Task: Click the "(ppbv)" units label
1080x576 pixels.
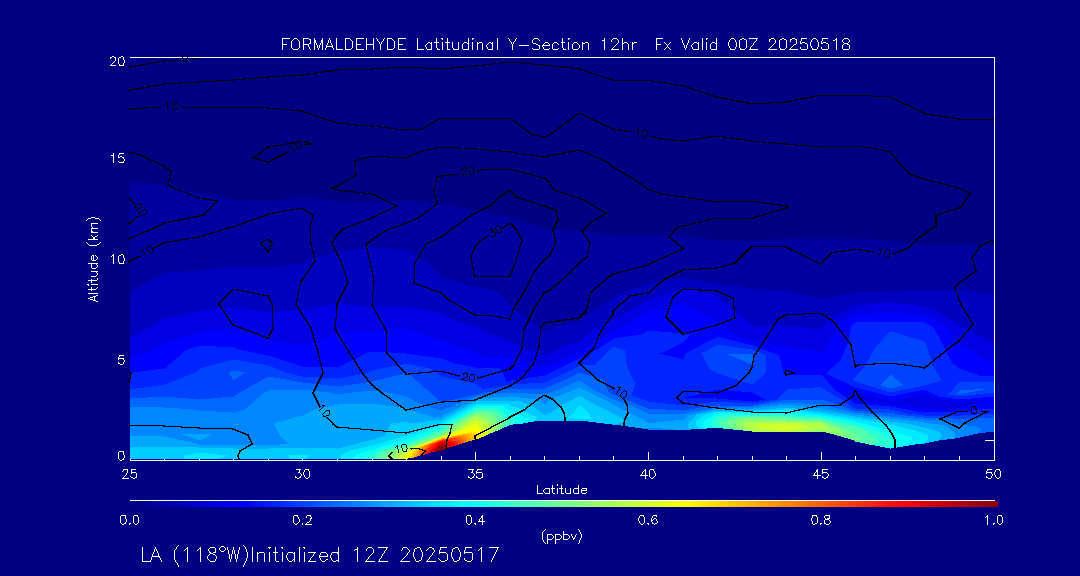Action: coord(562,537)
